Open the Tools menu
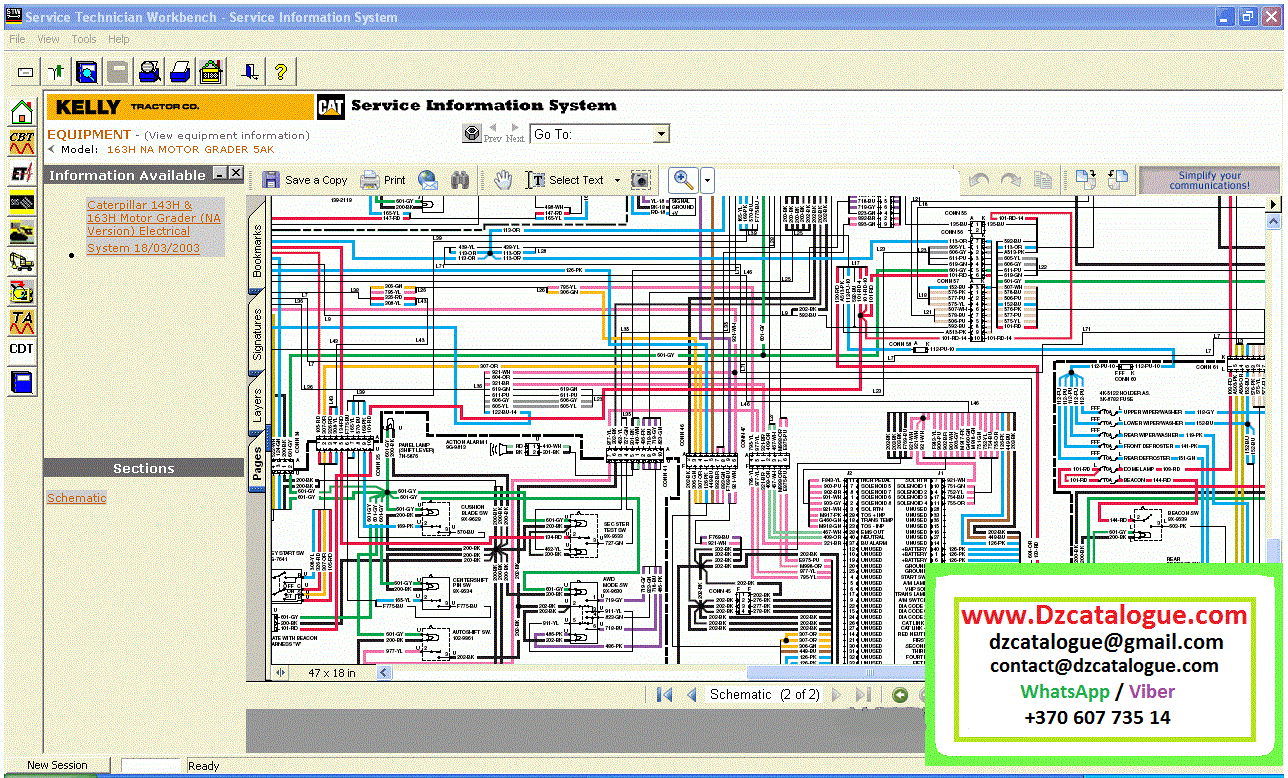The width and height of the screenshot is (1288, 778). coord(84,39)
